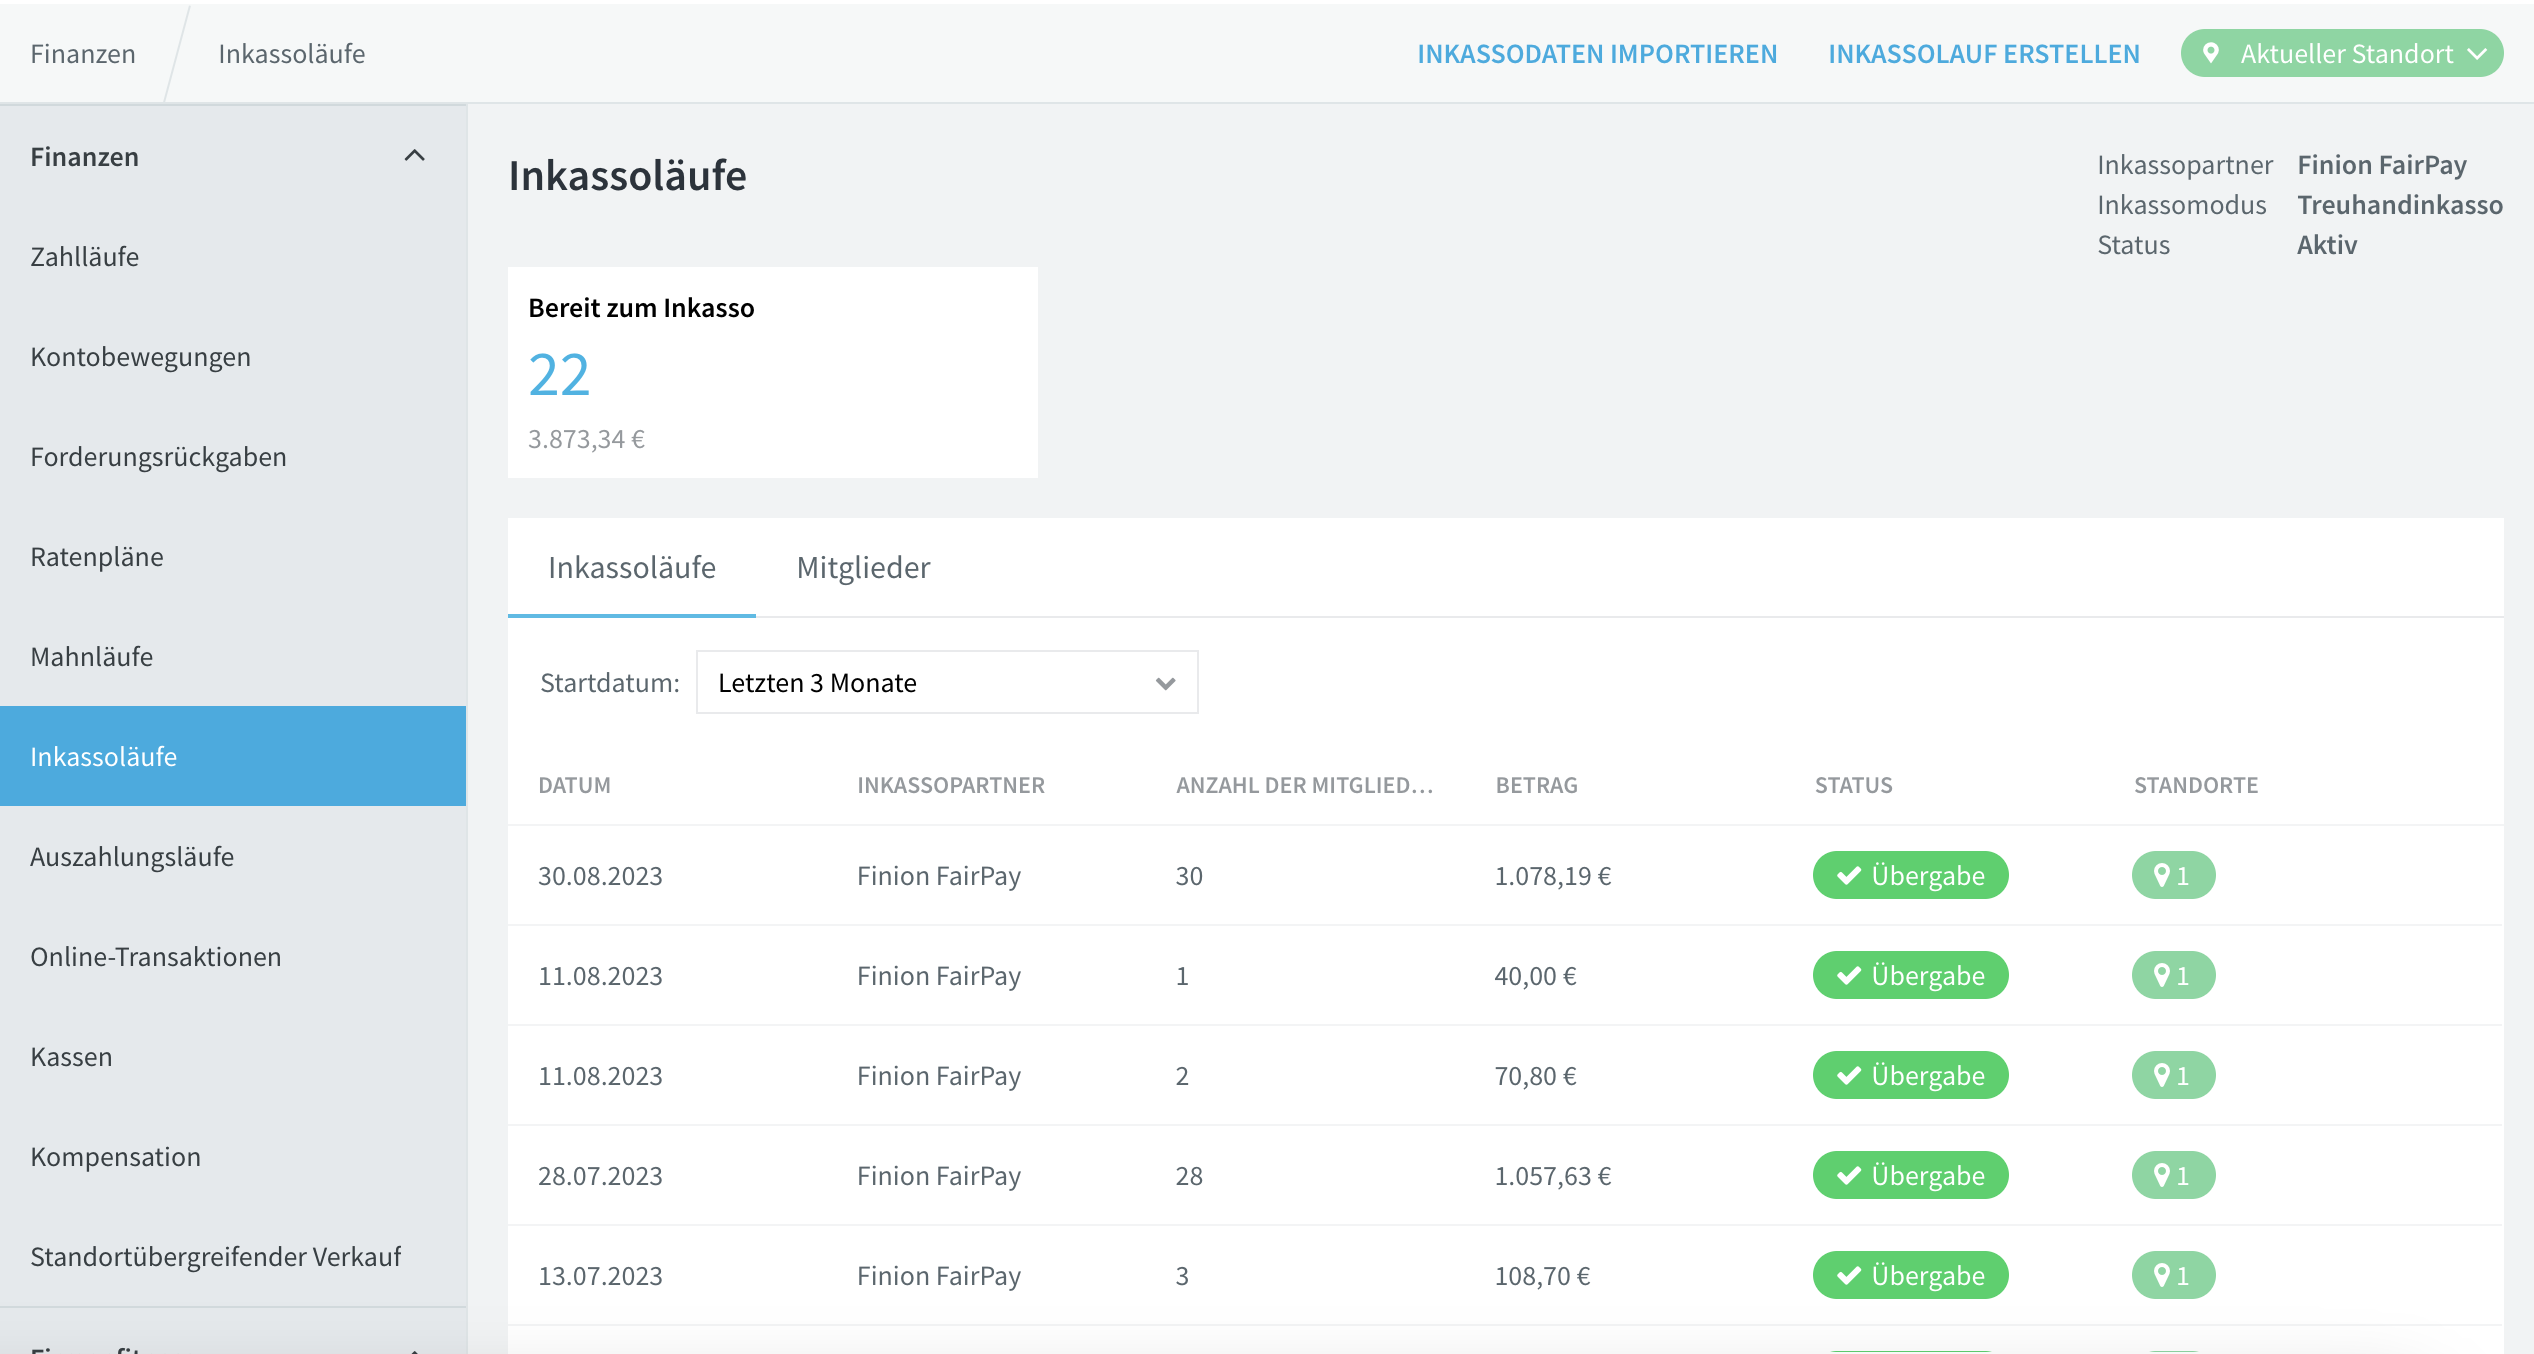Open the Startdatum dropdown

pyautogui.click(x=947, y=682)
